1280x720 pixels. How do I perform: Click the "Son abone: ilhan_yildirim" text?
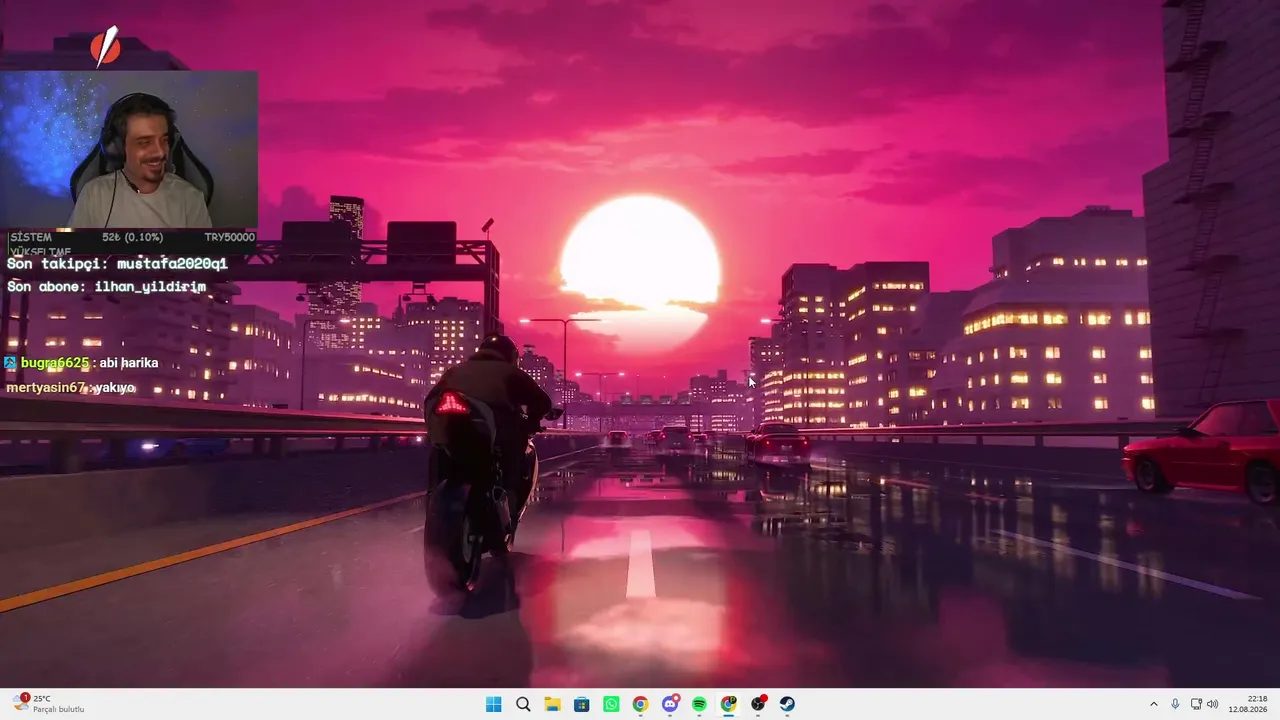pyautogui.click(x=106, y=287)
